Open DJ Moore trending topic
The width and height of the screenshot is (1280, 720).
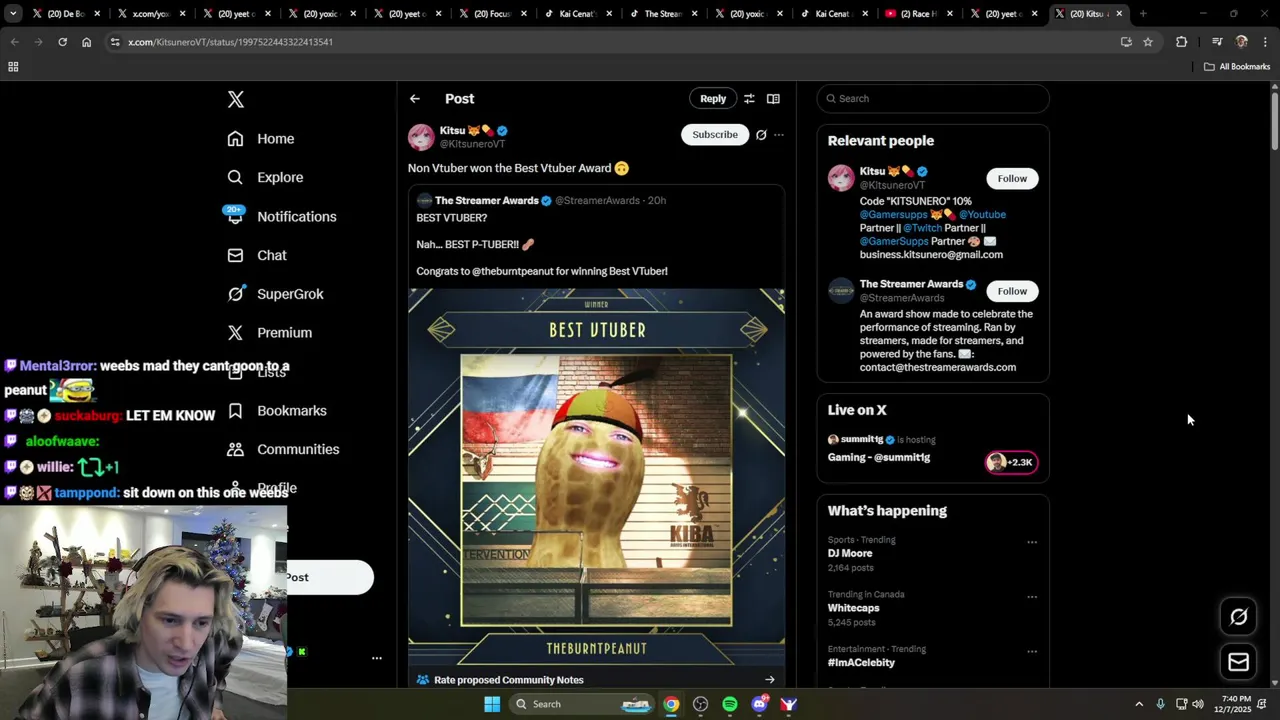pos(850,553)
